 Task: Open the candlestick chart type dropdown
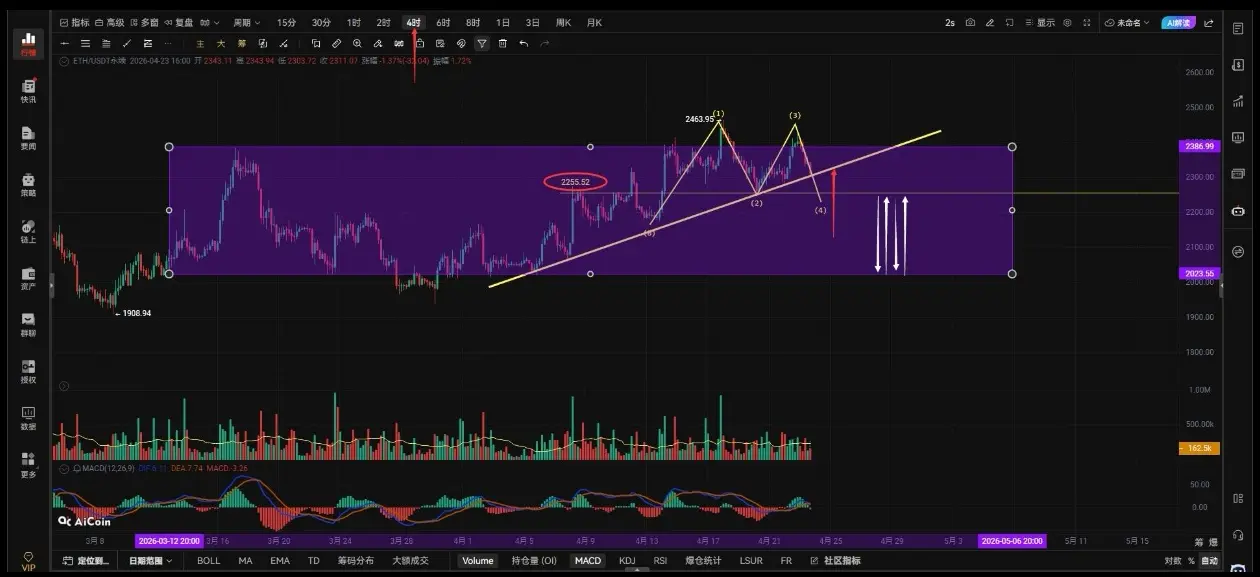coord(208,22)
